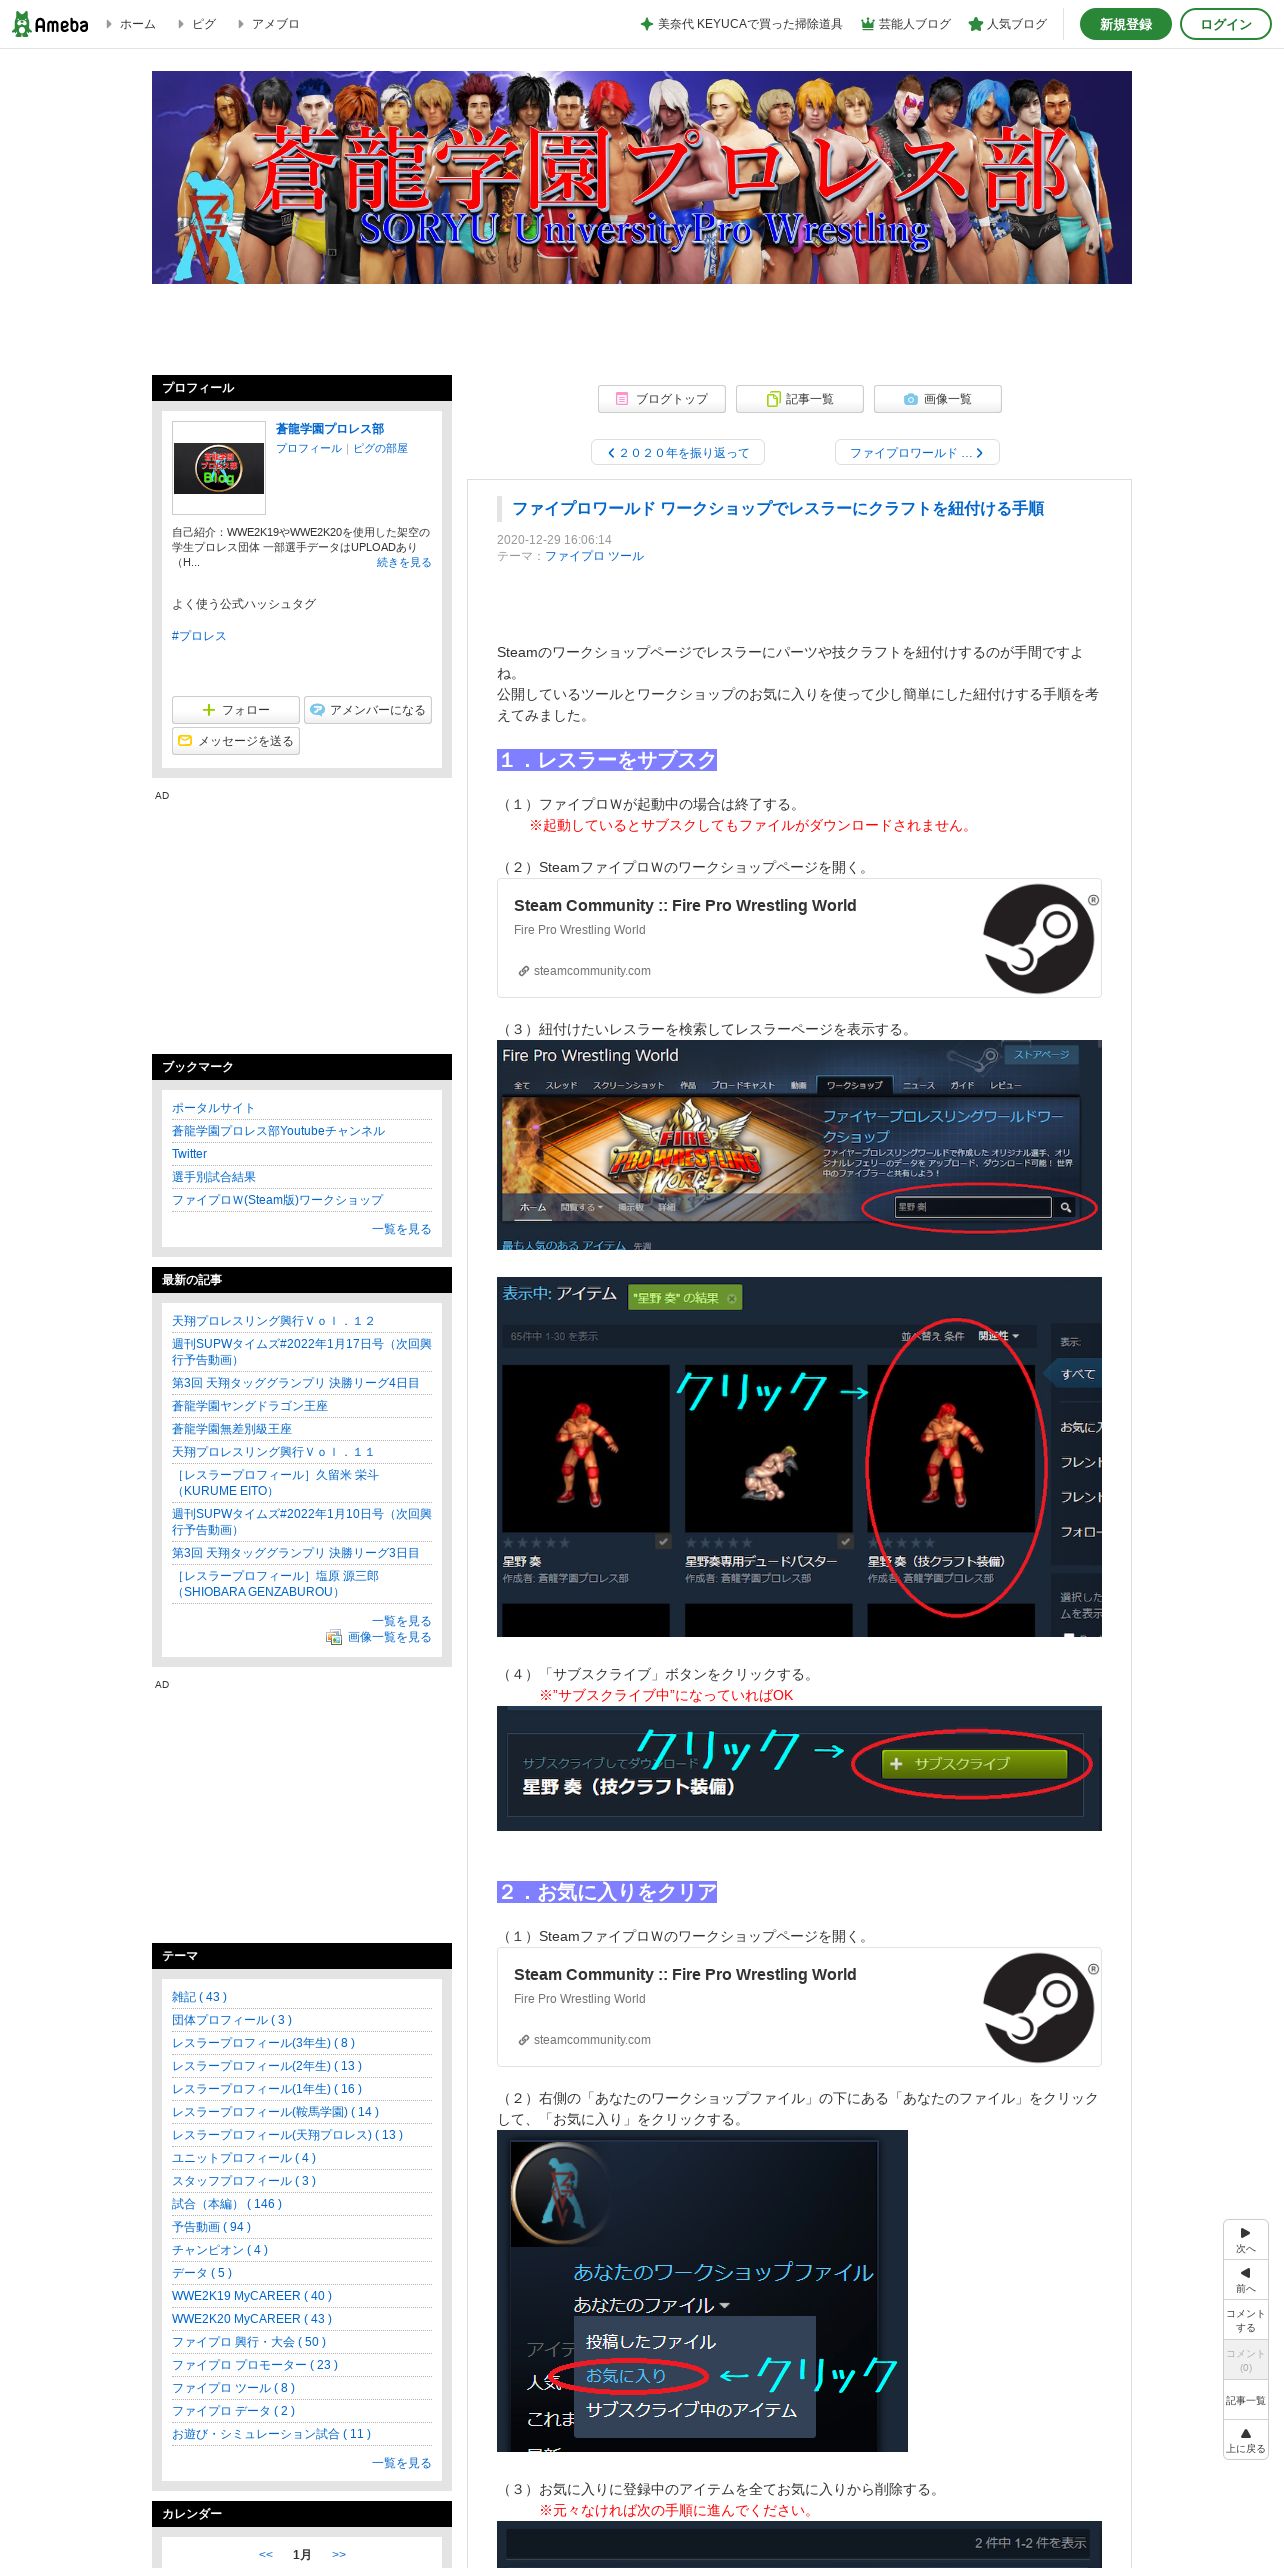Open bookmark ファイプロW(Steam版)ワークショップ
The height and width of the screenshot is (2568, 1284).
tap(277, 1200)
